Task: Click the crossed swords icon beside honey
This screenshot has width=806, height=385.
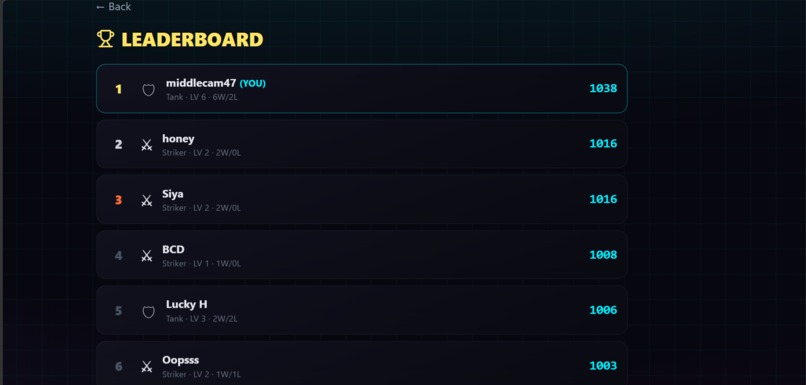Action: 147,145
